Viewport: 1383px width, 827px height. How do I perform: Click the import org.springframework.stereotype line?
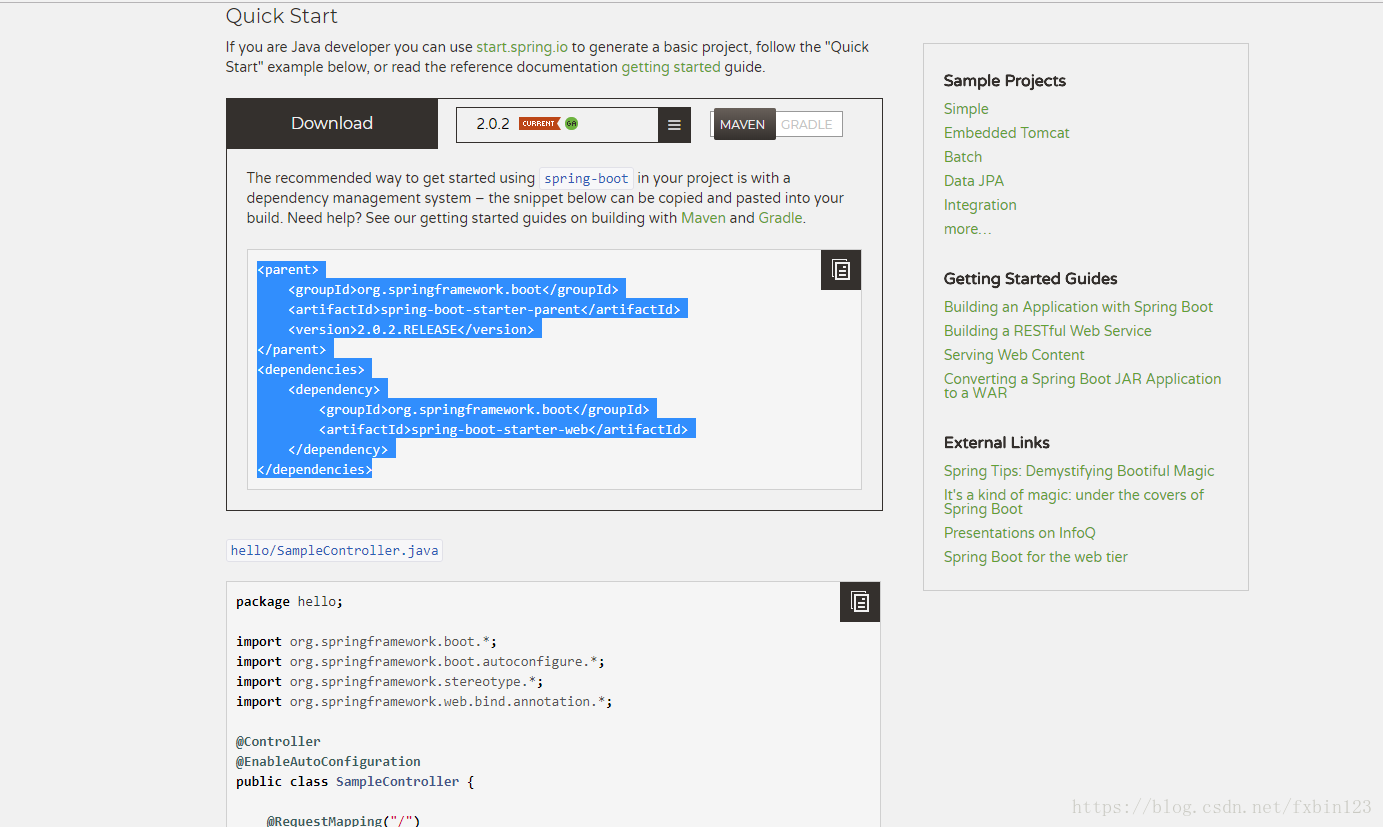click(x=390, y=682)
